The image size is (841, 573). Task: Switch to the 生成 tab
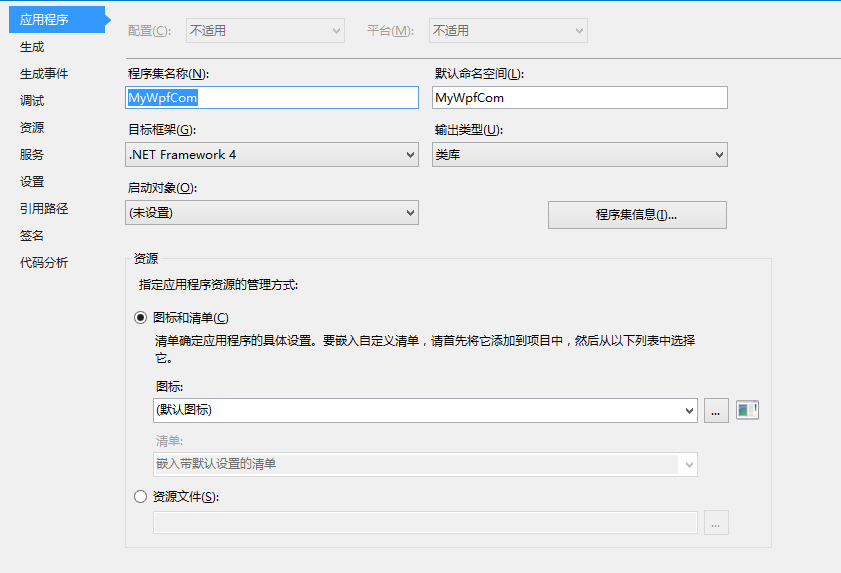click(32, 47)
